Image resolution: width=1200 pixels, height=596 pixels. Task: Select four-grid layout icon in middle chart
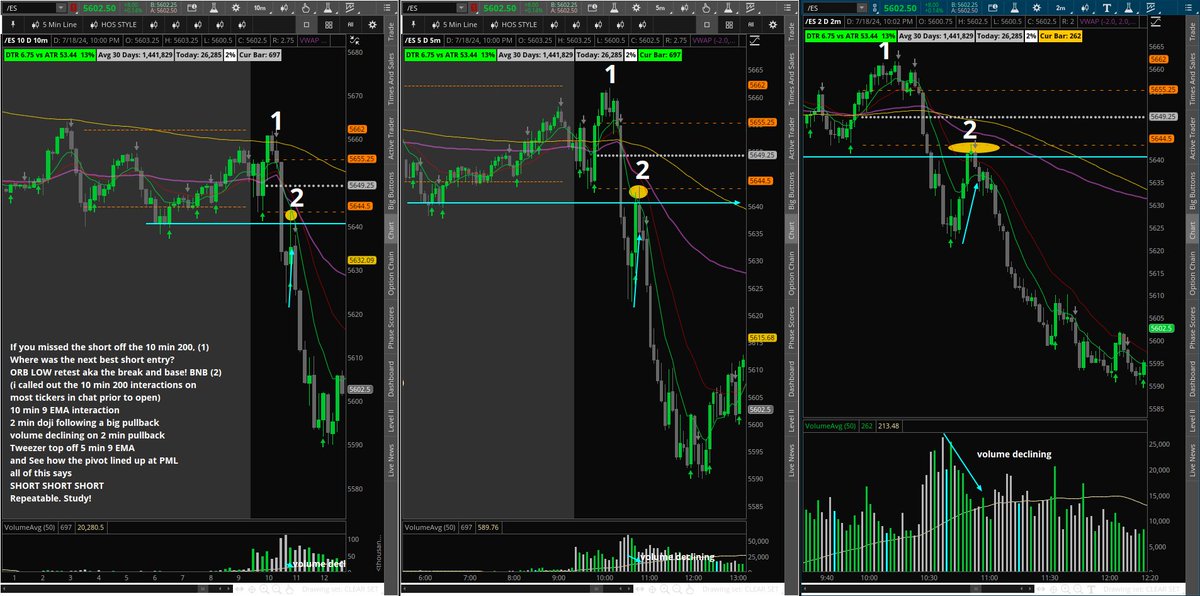point(729,25)
